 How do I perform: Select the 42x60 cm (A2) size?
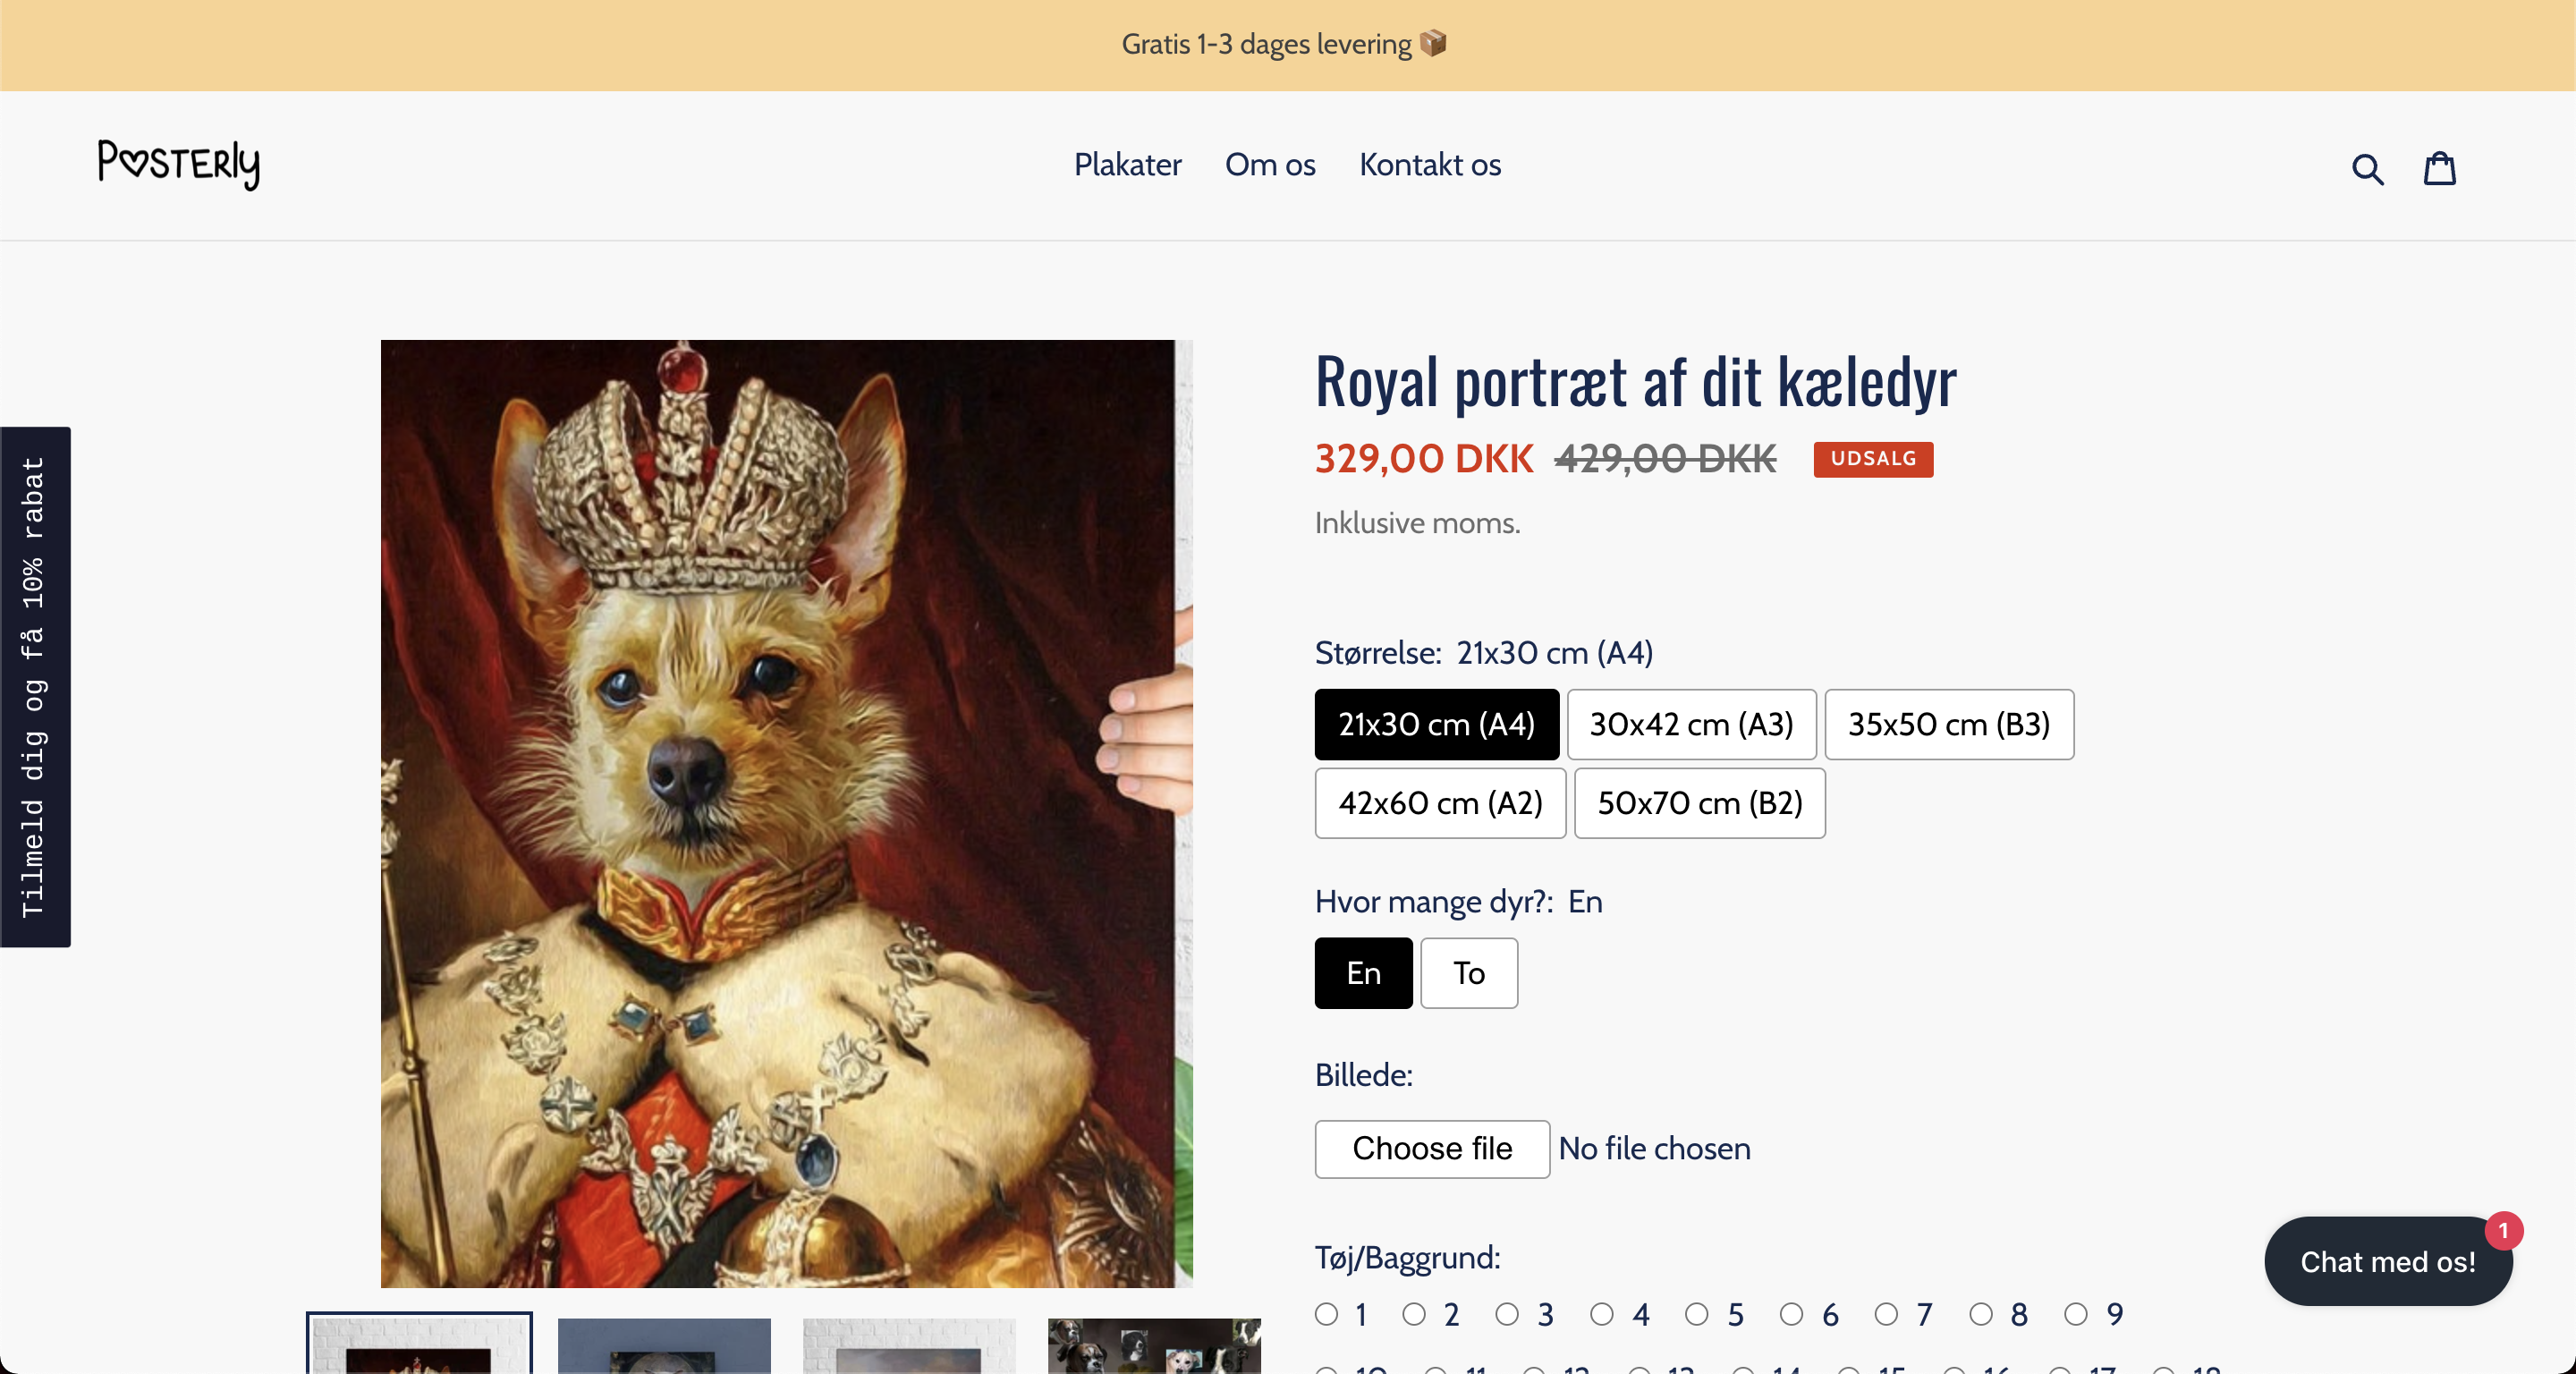pos(1440,803)
